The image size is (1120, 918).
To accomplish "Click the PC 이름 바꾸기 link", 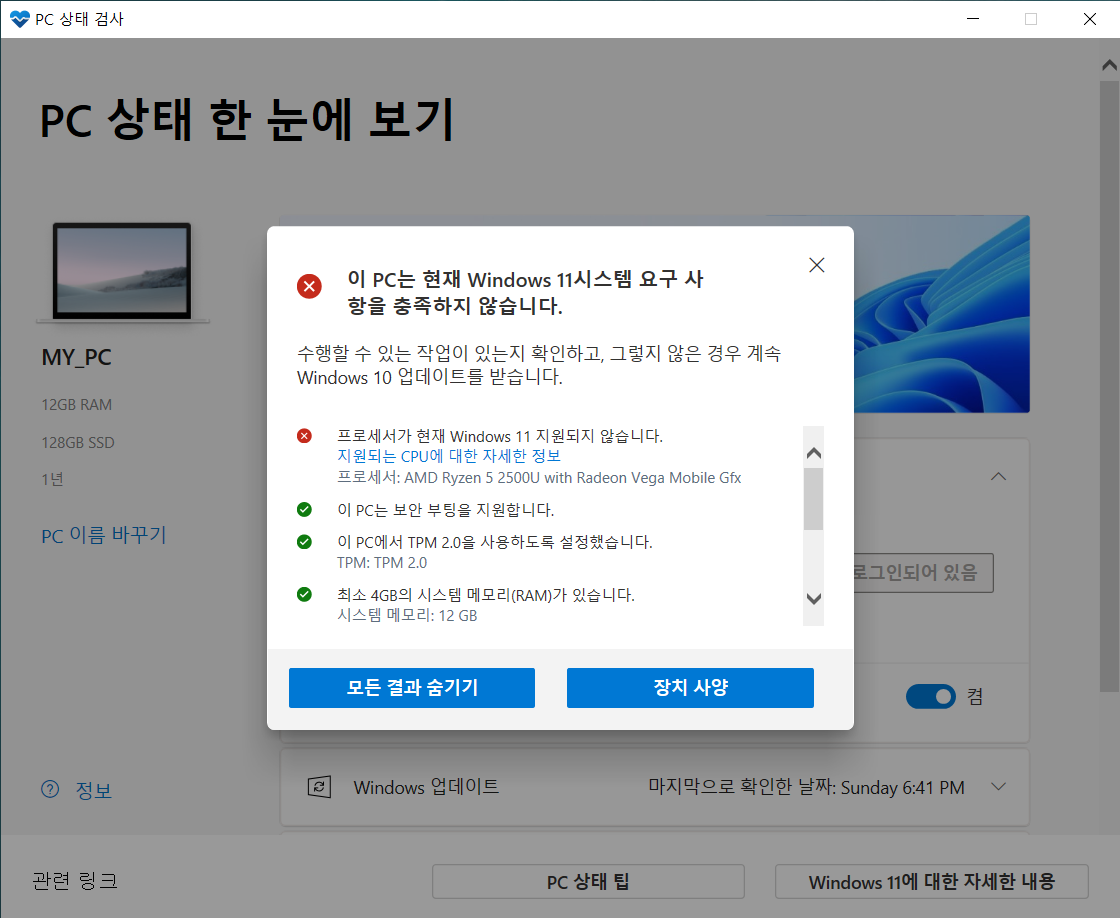I will [104, 535].
